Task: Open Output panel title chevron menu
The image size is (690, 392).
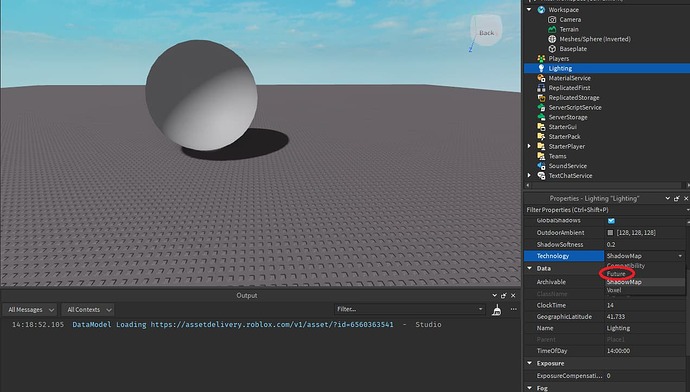Action: (x=495, y=296)
